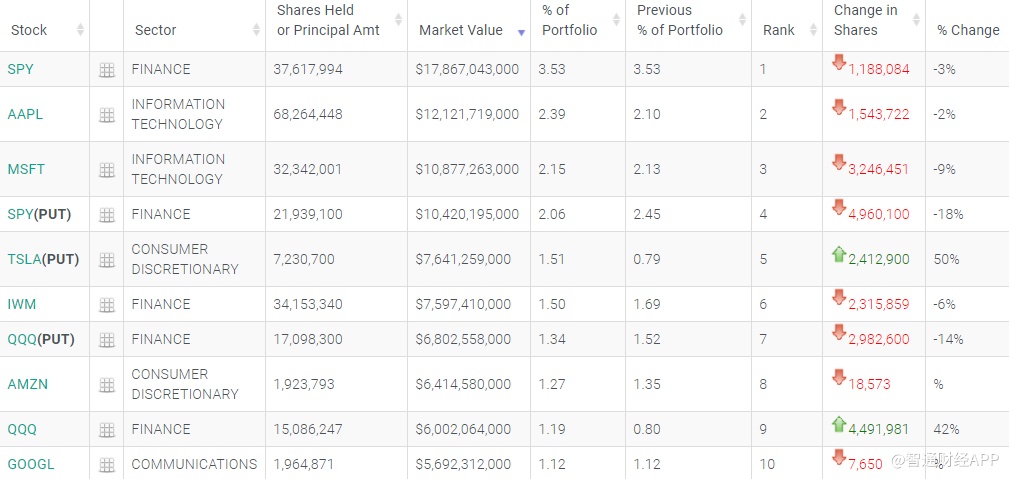
Task: Sort table by Market Value column
Action: point(461,30)
